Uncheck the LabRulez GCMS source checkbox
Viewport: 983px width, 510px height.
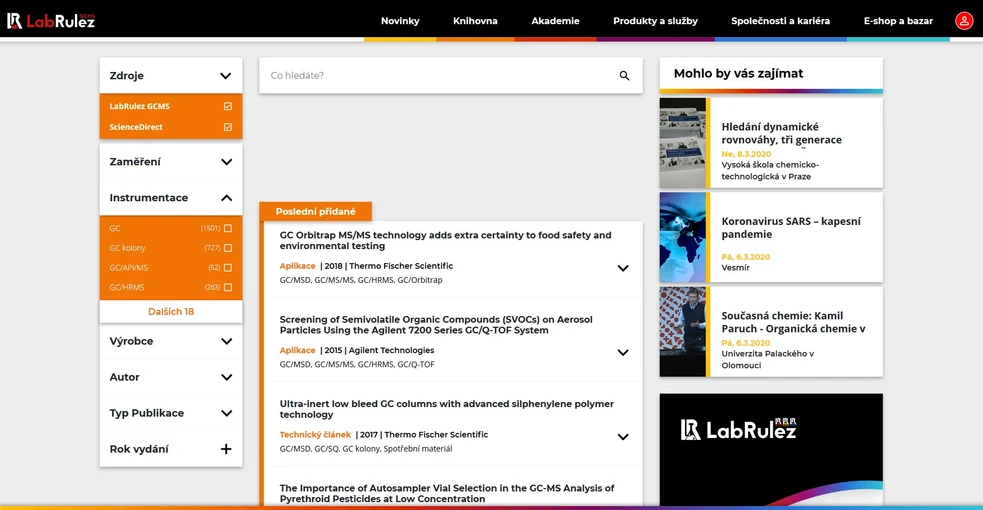click(228, 106)
